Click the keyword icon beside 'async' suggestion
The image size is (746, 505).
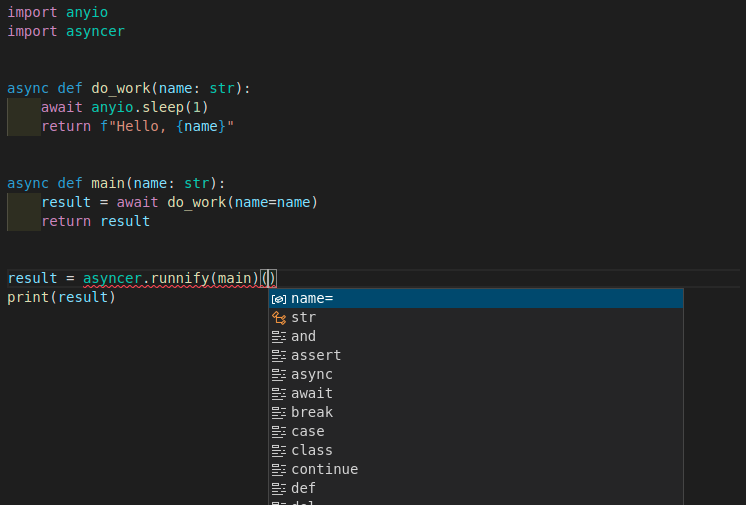[279, 375]
